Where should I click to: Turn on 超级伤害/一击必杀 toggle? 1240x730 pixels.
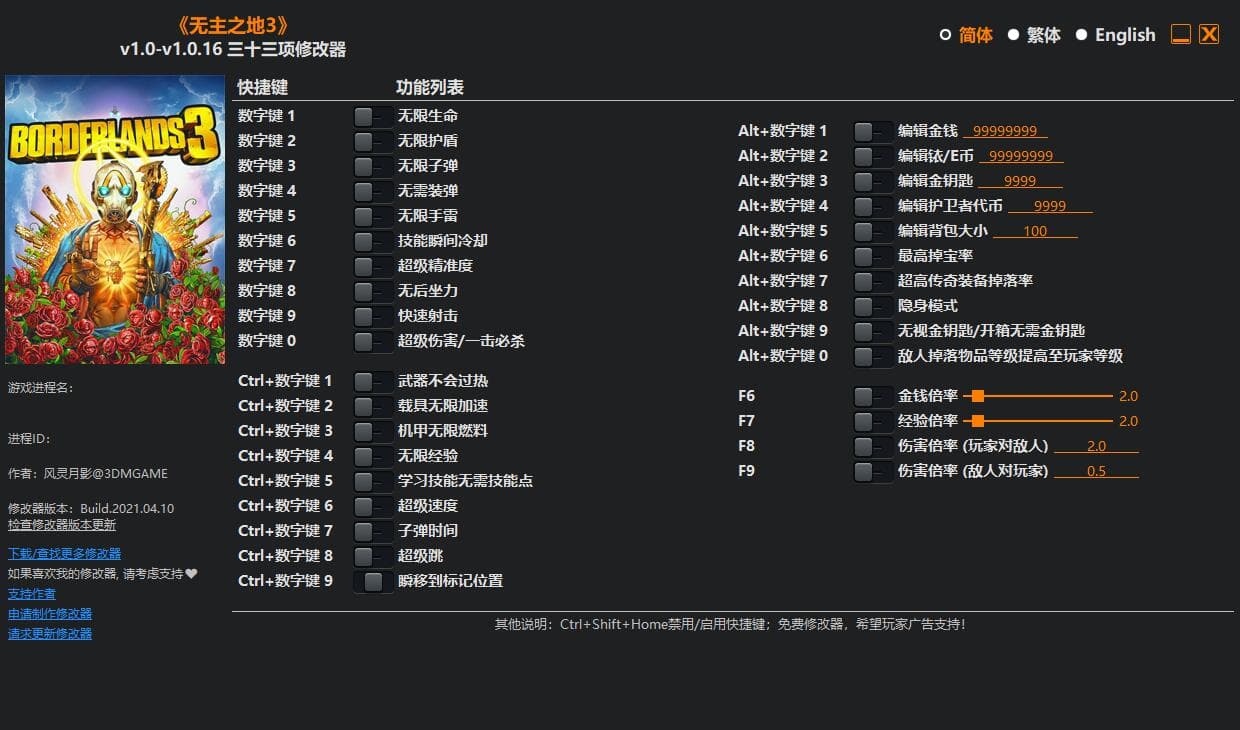coord(373,341)
